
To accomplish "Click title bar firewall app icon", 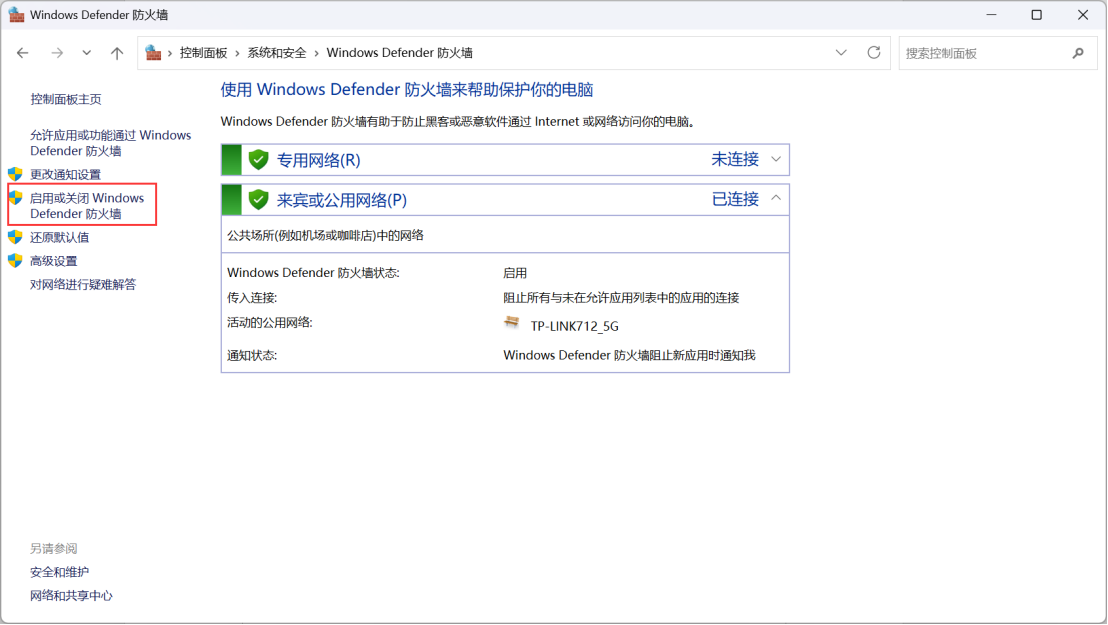I will click(16, 15).
